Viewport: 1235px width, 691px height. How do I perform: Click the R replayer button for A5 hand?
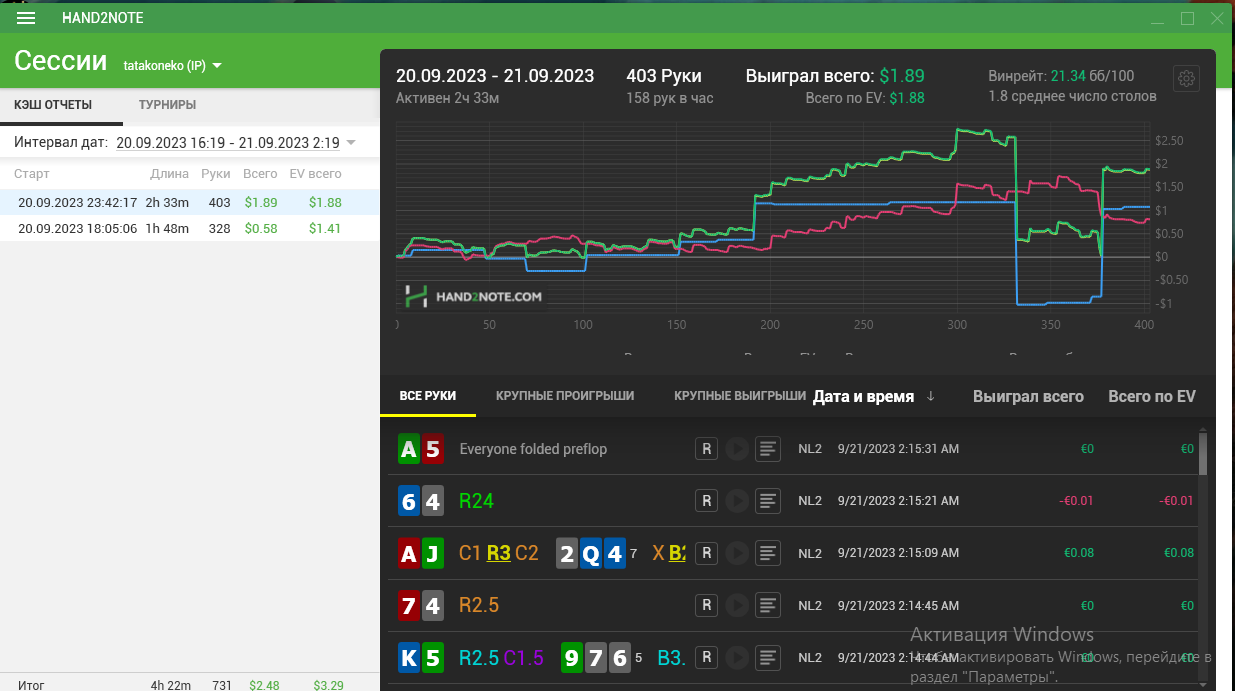tap(706, 449)
